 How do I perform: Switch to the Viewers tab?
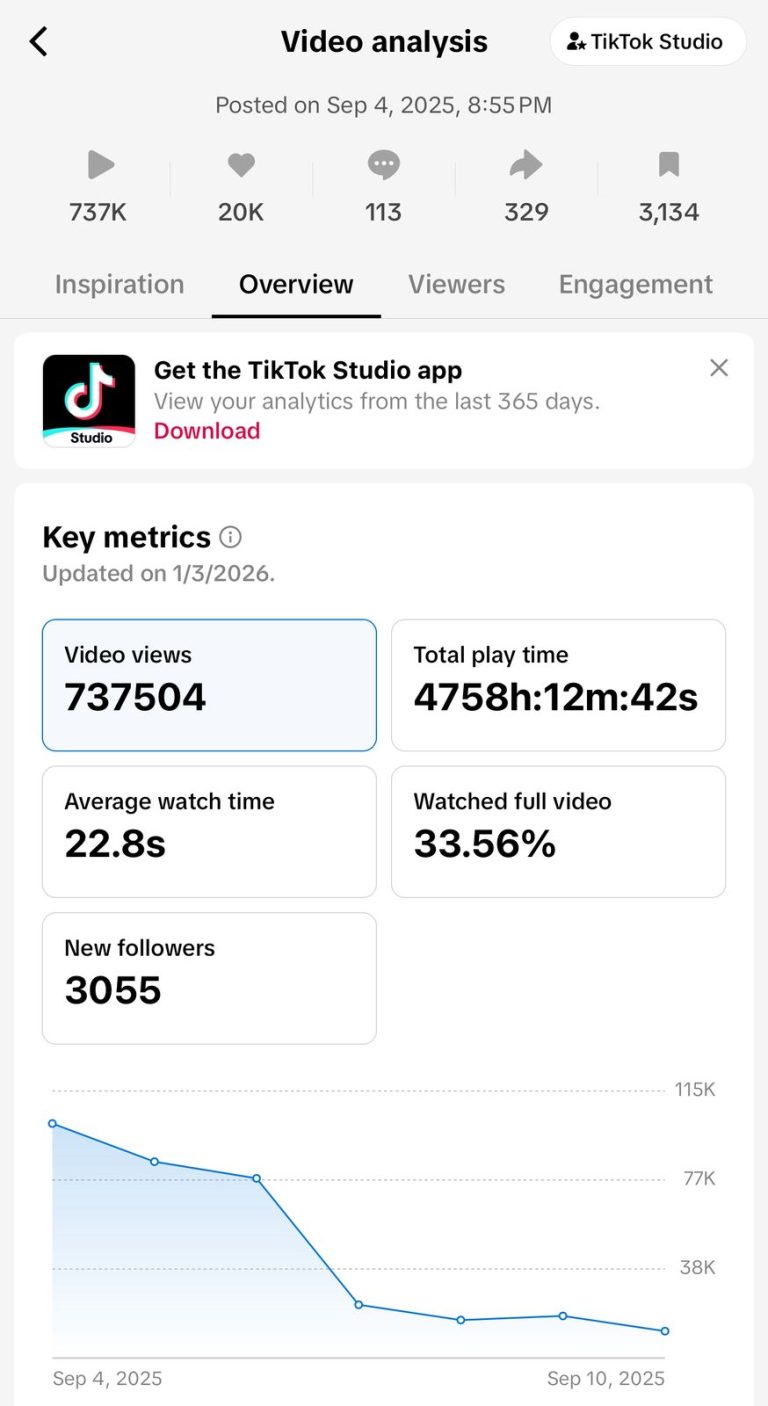point(456,284)
